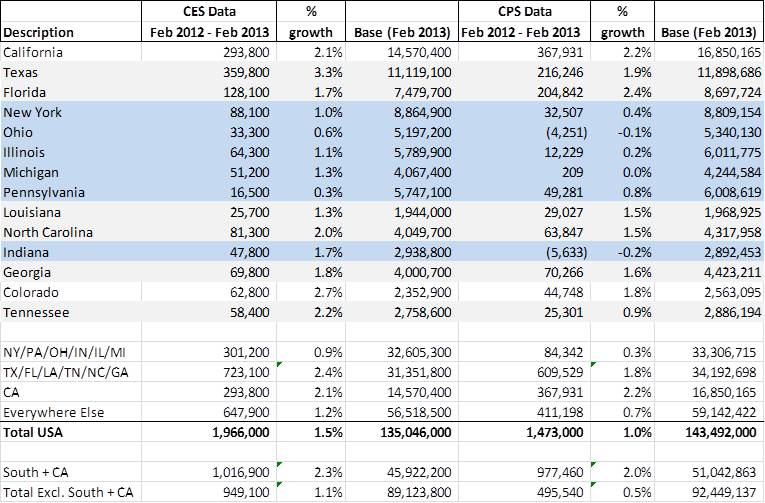765x503 pixels.
Task: Select the TX/FL/LA/TN/NC/GA group label
Action: [65, 372]
